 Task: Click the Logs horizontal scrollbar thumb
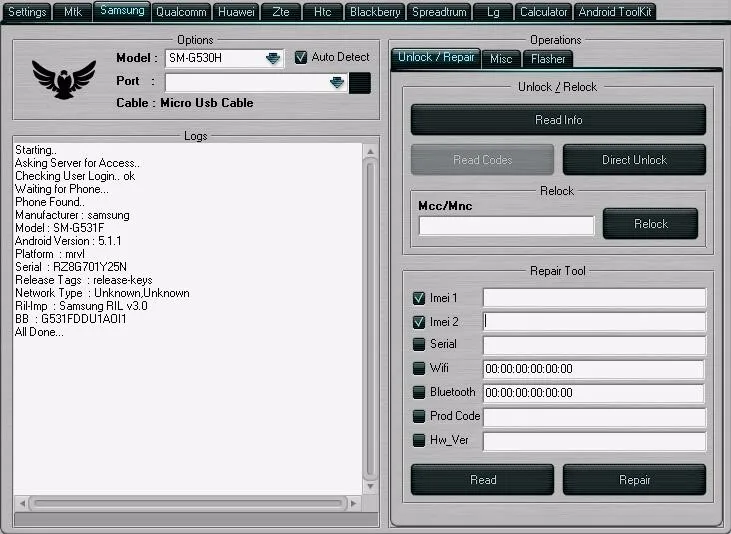point(188,503)
